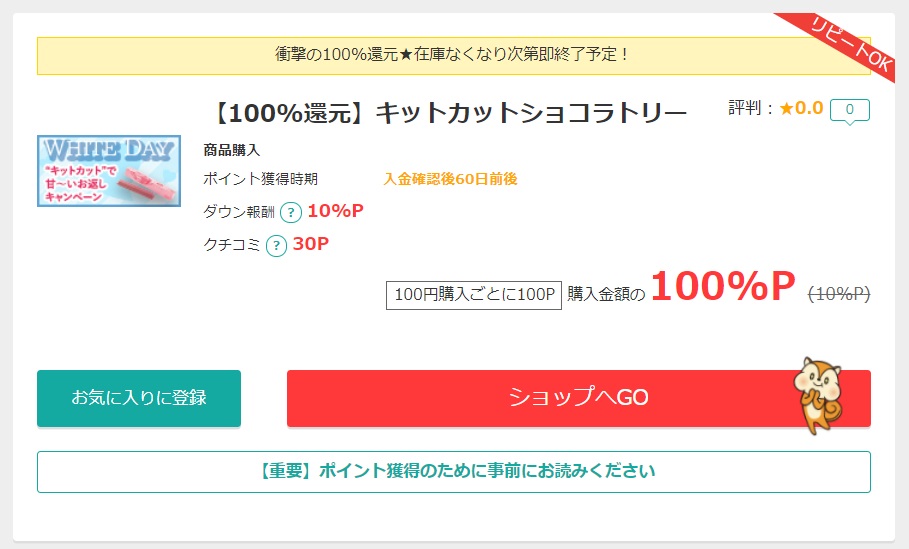The image size is (909, 549).
Task: Click the crossed-out (10%P) old rate
Action: coord(839,295)
